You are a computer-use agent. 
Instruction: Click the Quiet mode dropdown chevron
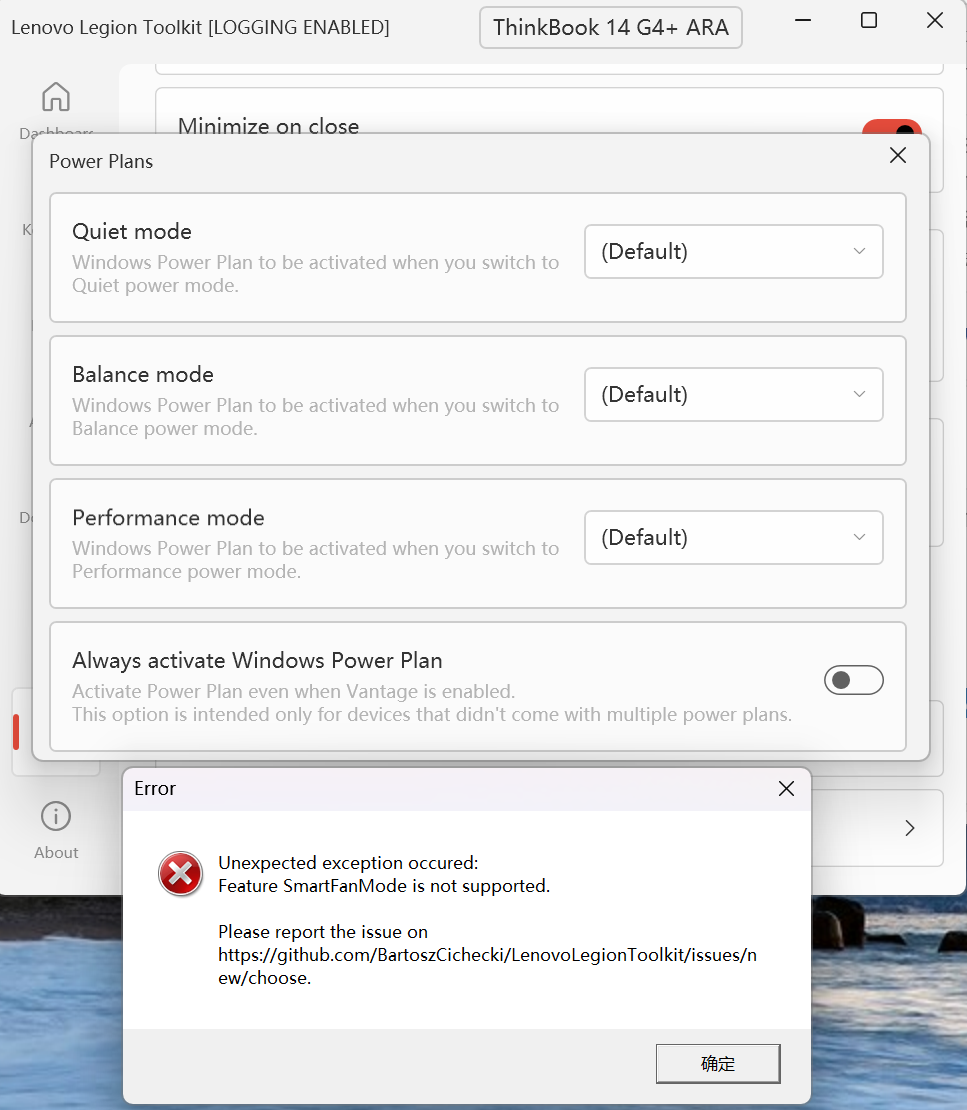tap(858, 251)
